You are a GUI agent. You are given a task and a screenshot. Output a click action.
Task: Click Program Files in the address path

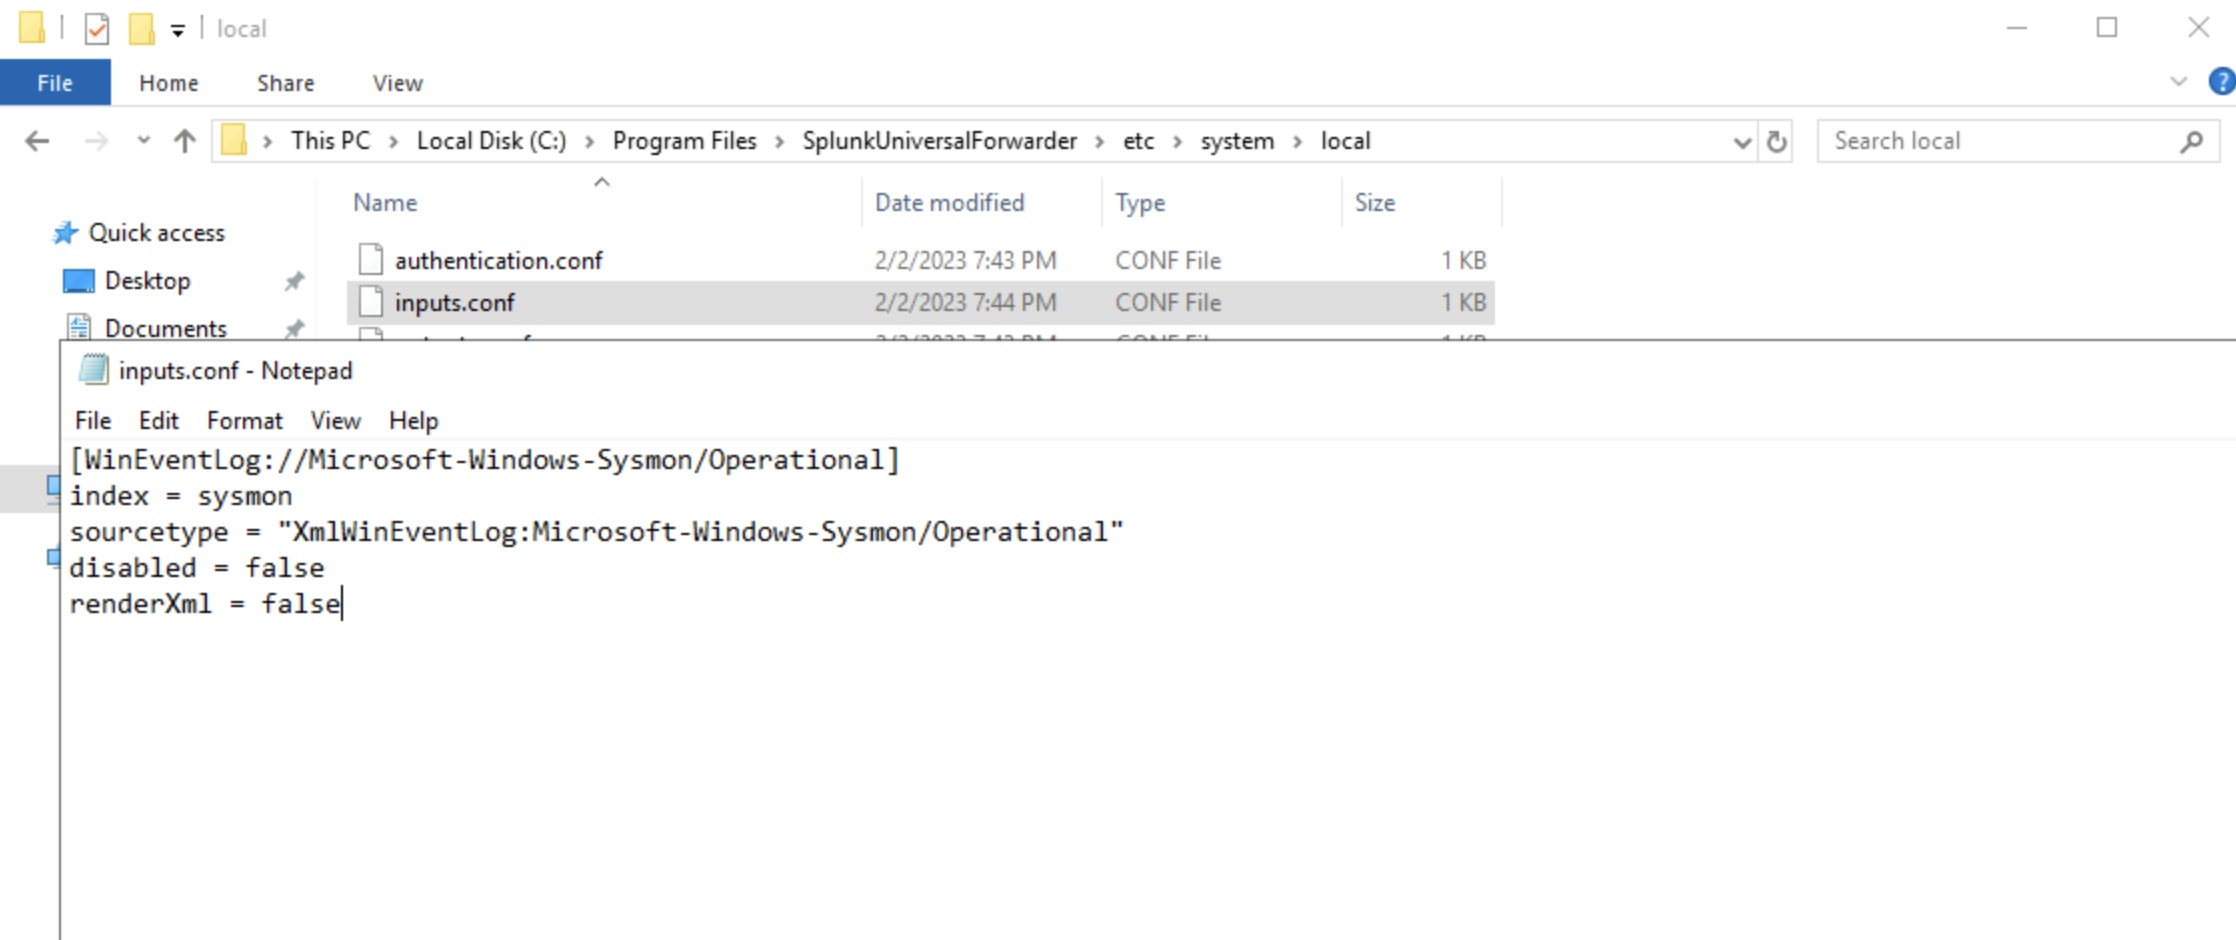[x=684, y=141]
